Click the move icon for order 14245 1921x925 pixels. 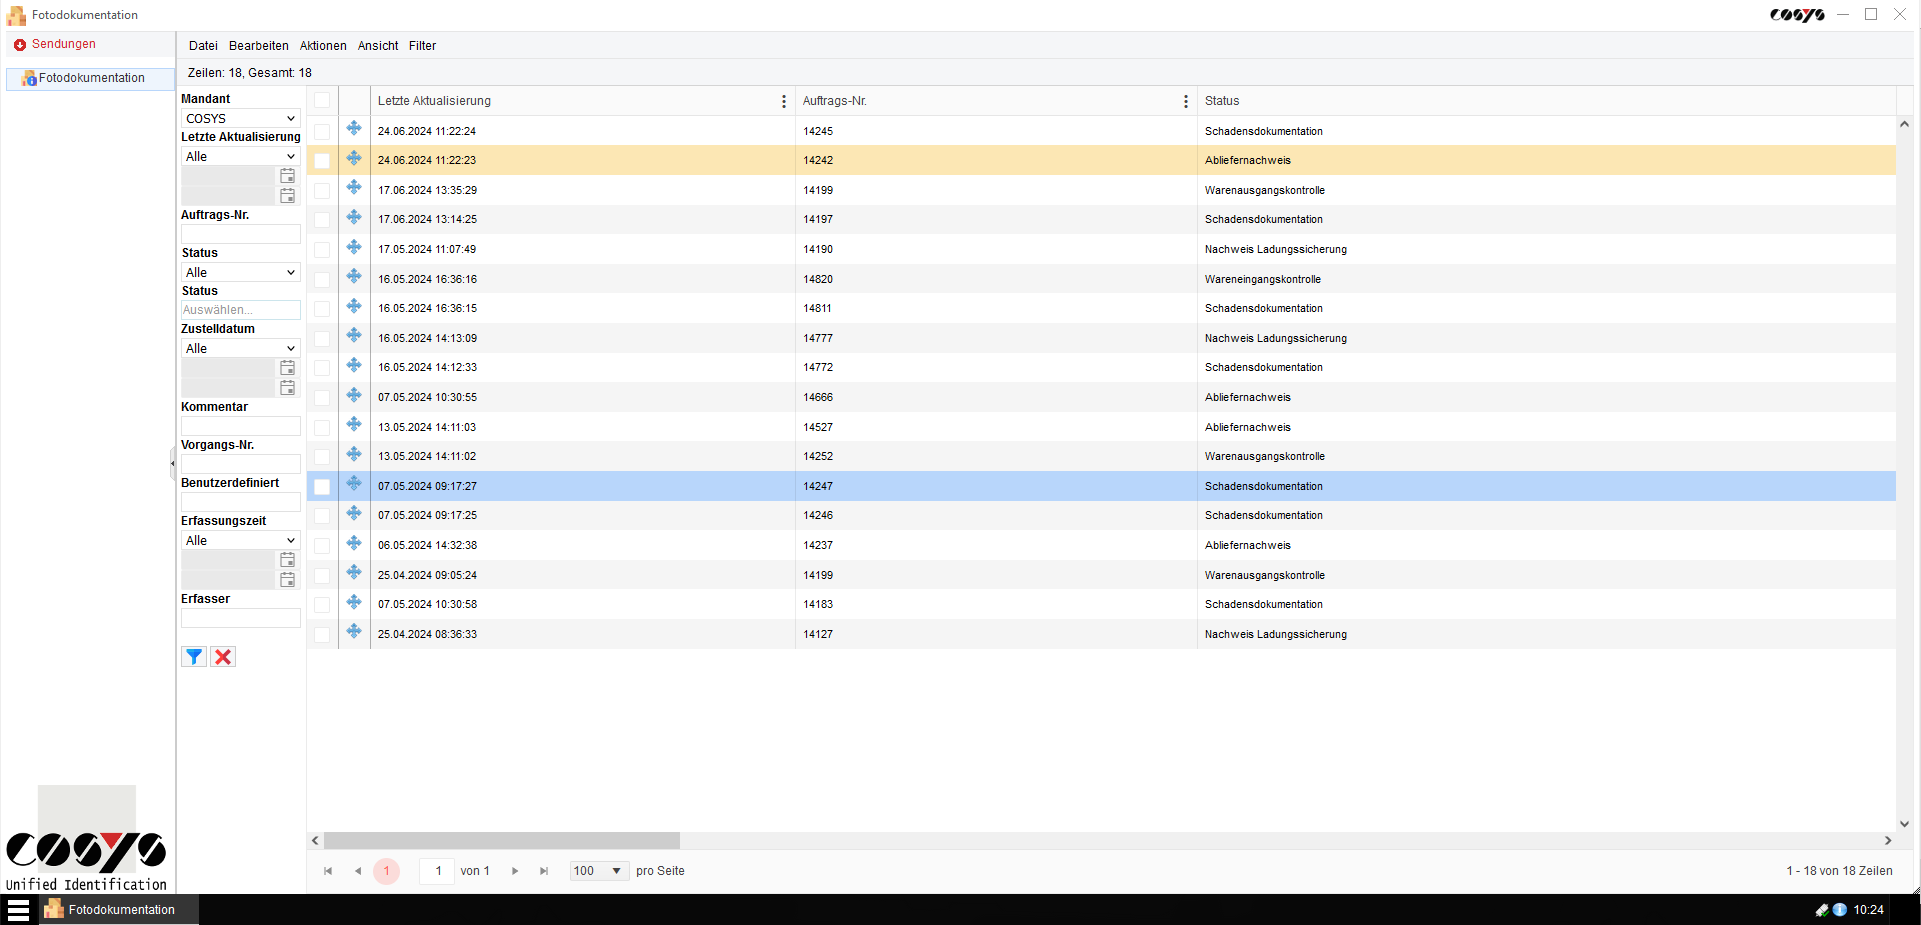354,128
